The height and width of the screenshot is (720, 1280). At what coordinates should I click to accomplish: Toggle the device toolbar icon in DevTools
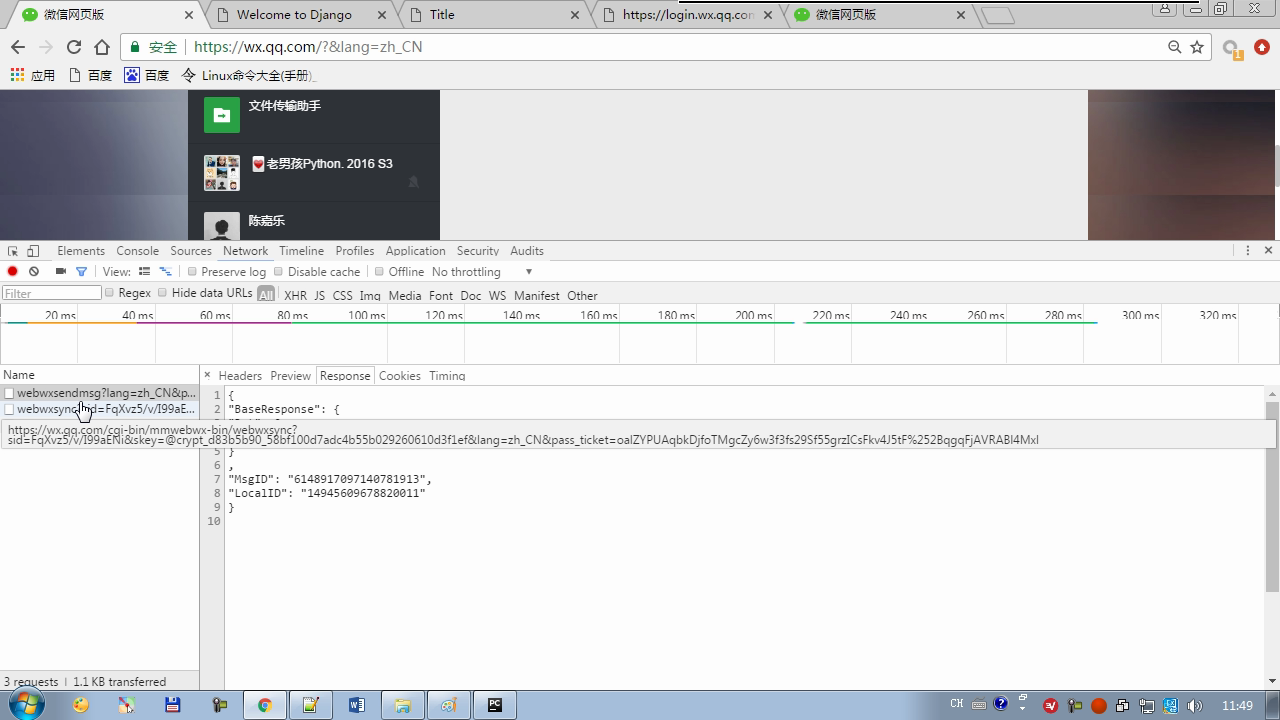pos(33,251)
